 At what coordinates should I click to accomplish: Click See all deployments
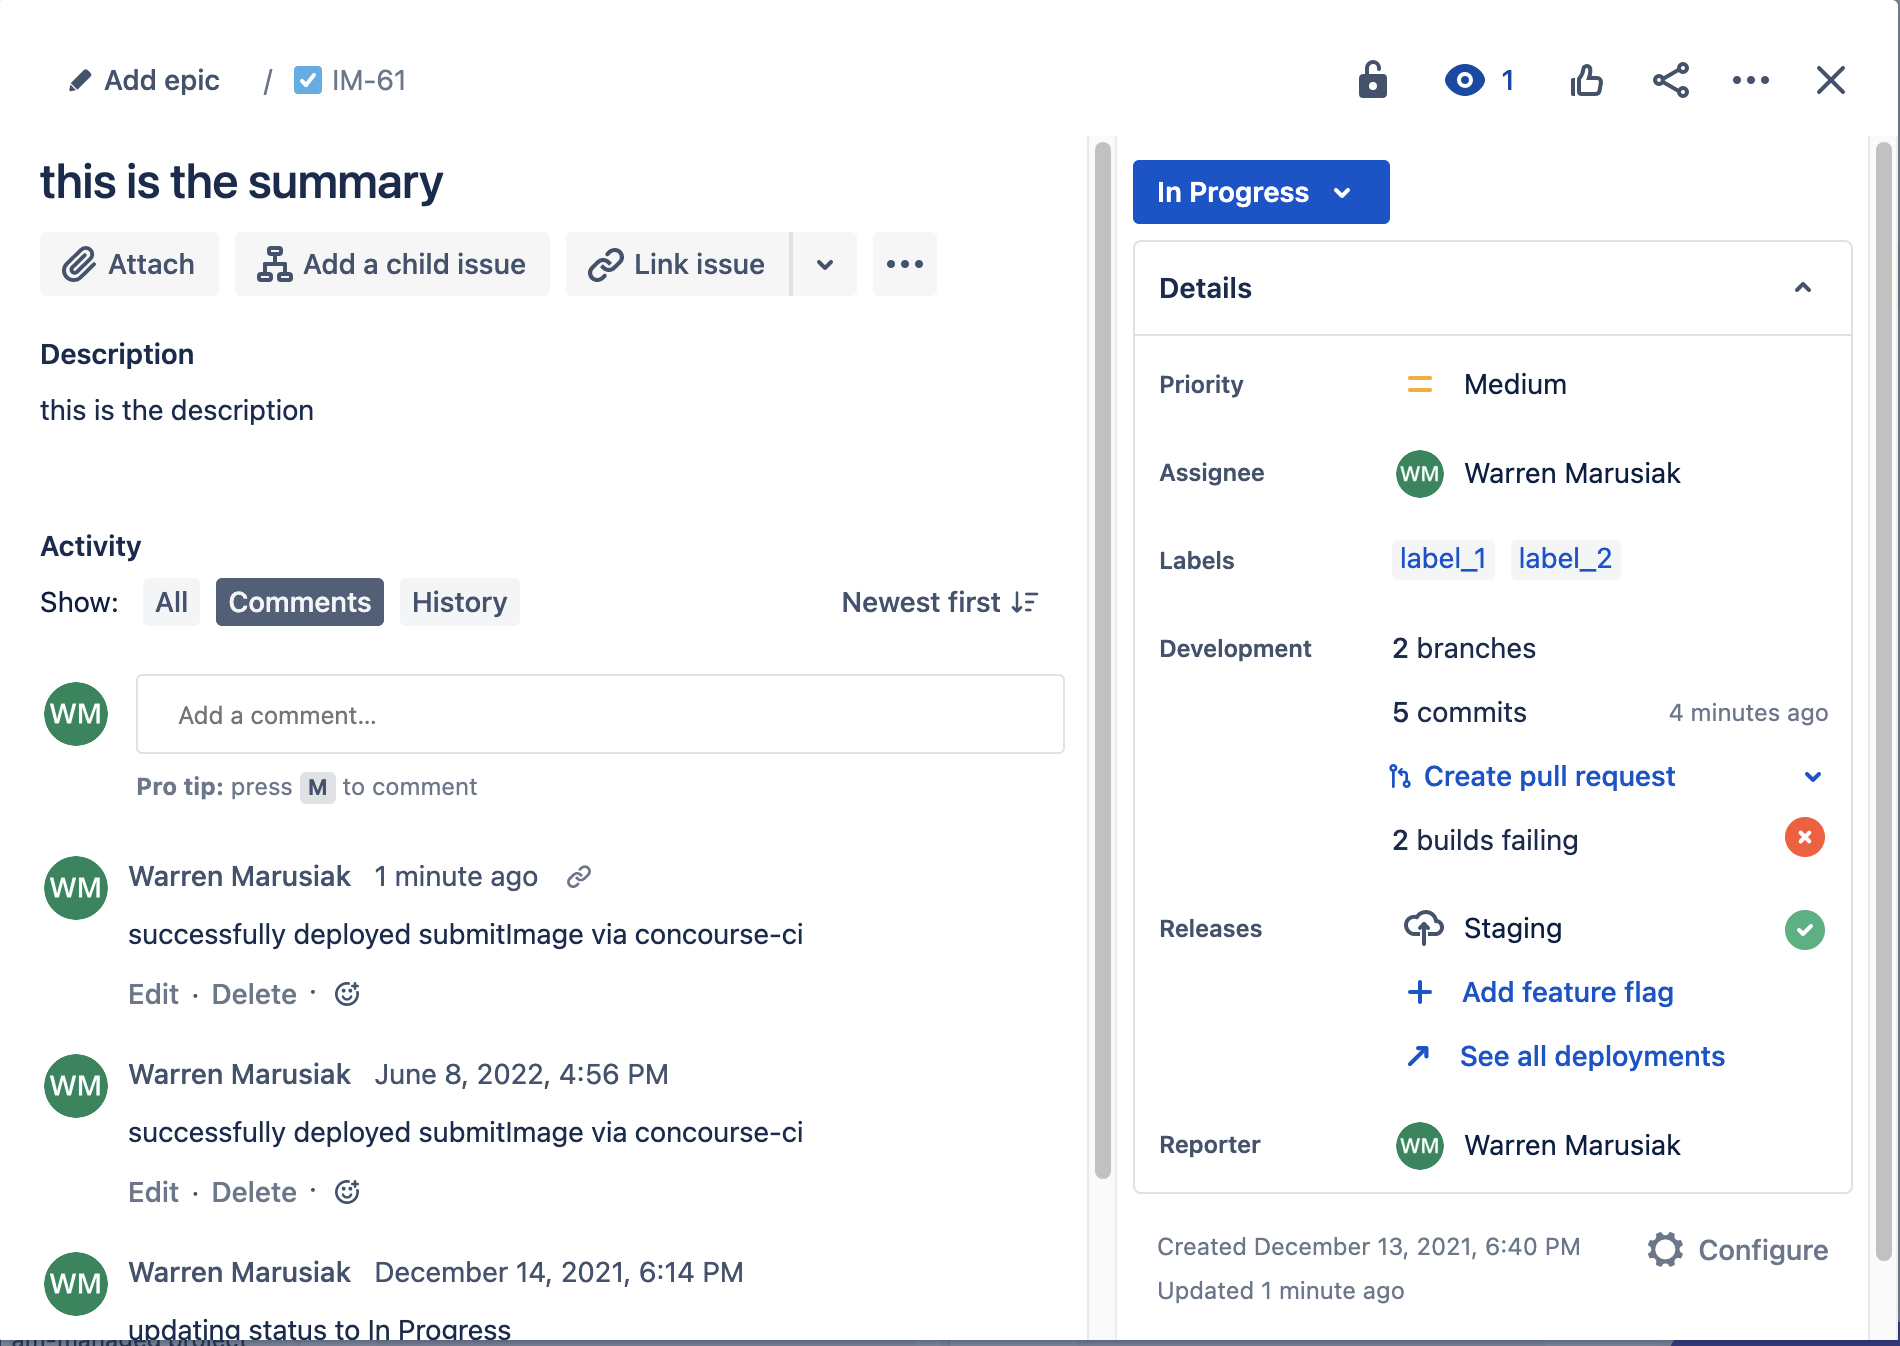[x=1592, y=1056]
